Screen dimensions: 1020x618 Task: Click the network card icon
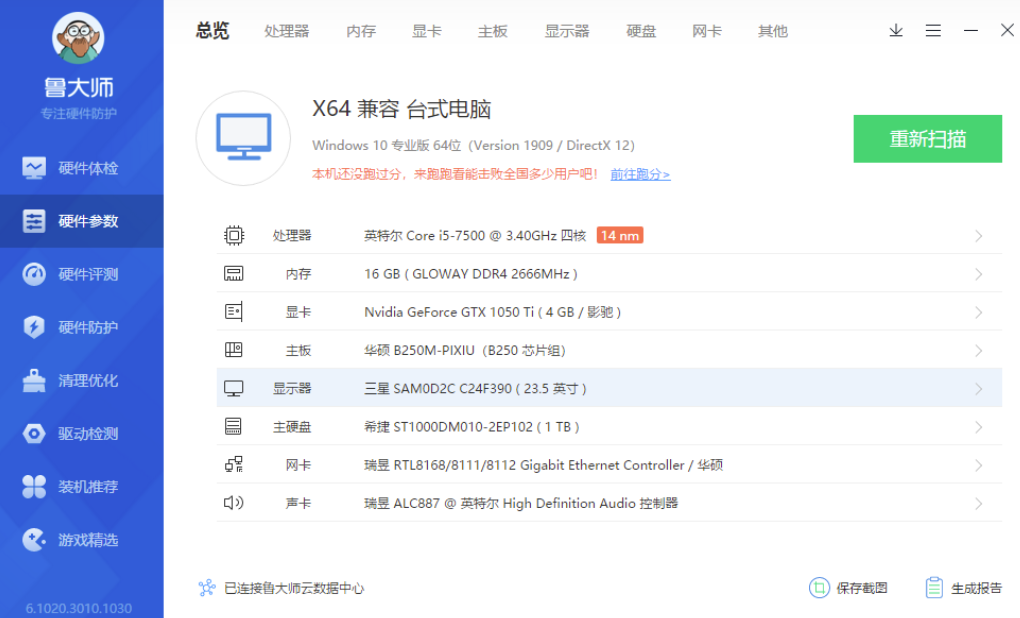click(x=234, y=464)
